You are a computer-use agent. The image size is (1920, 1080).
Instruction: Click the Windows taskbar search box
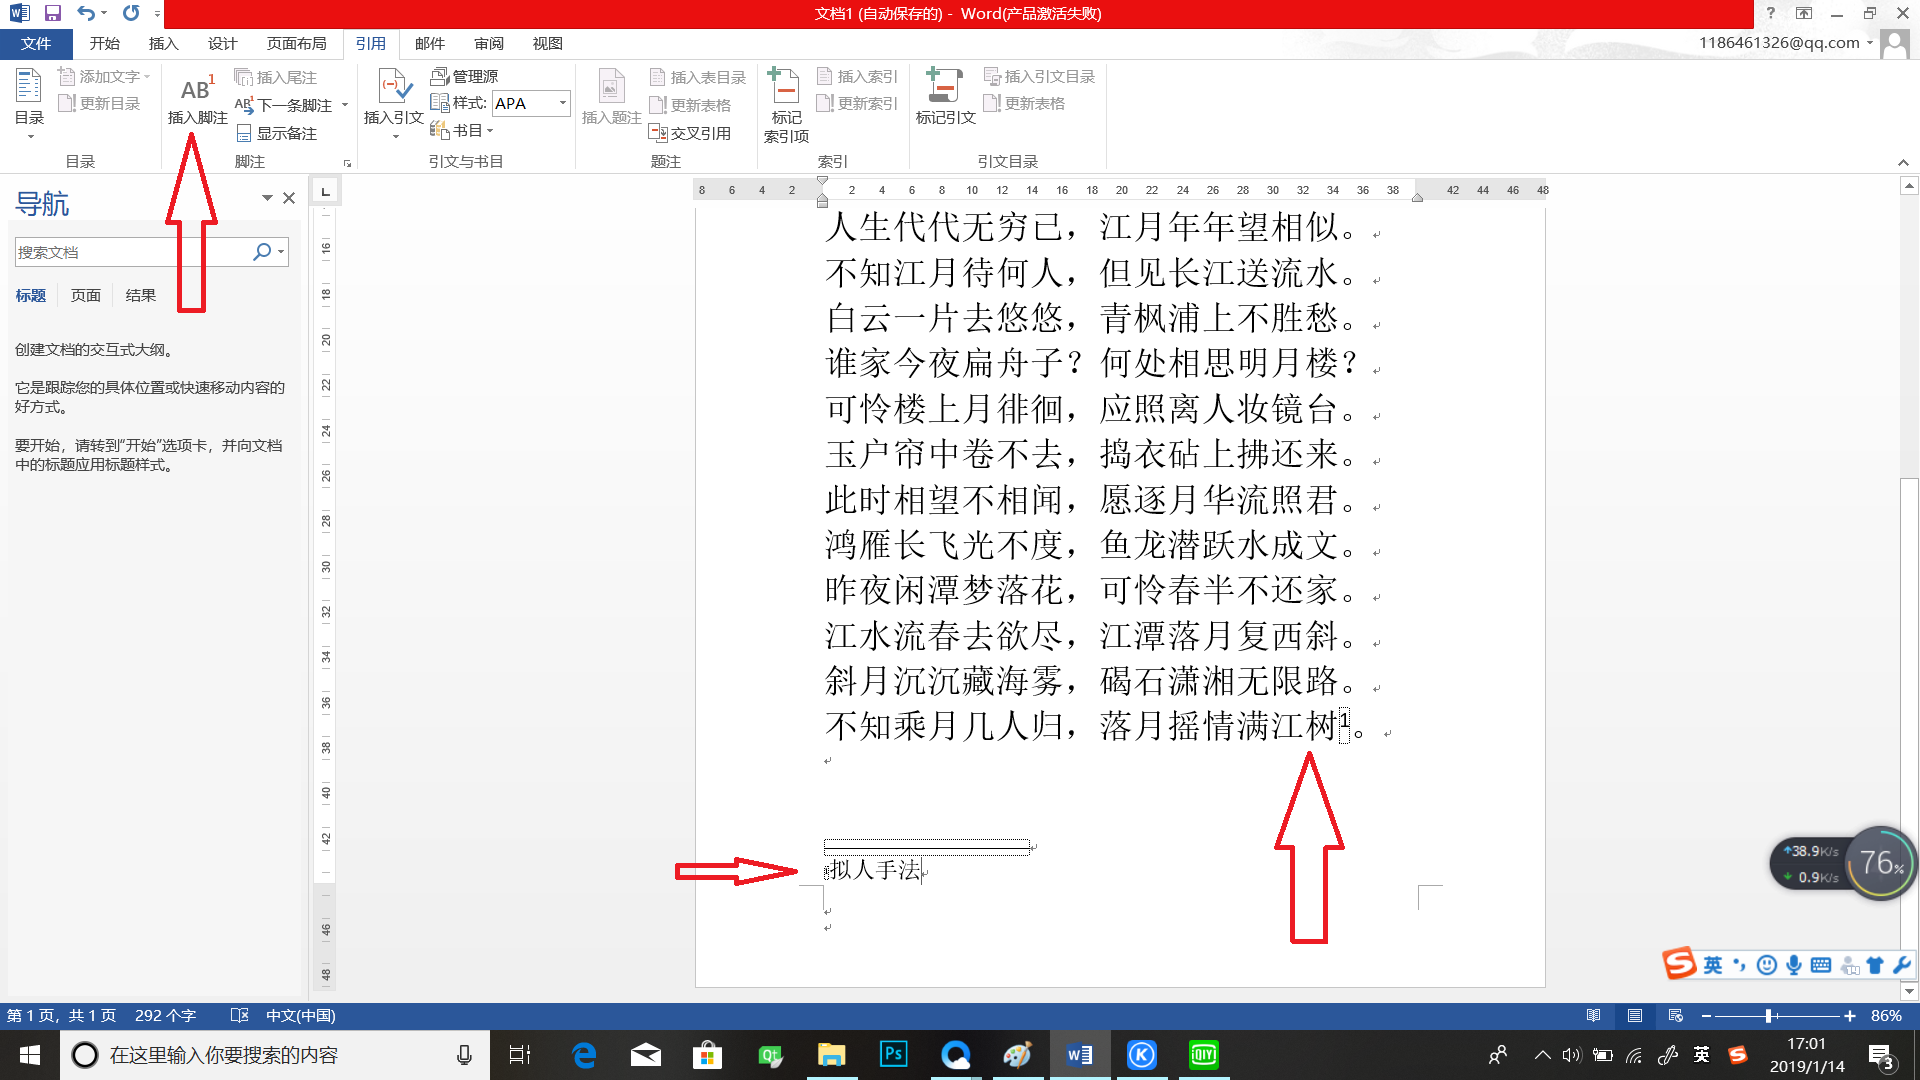coord(275,1055)
